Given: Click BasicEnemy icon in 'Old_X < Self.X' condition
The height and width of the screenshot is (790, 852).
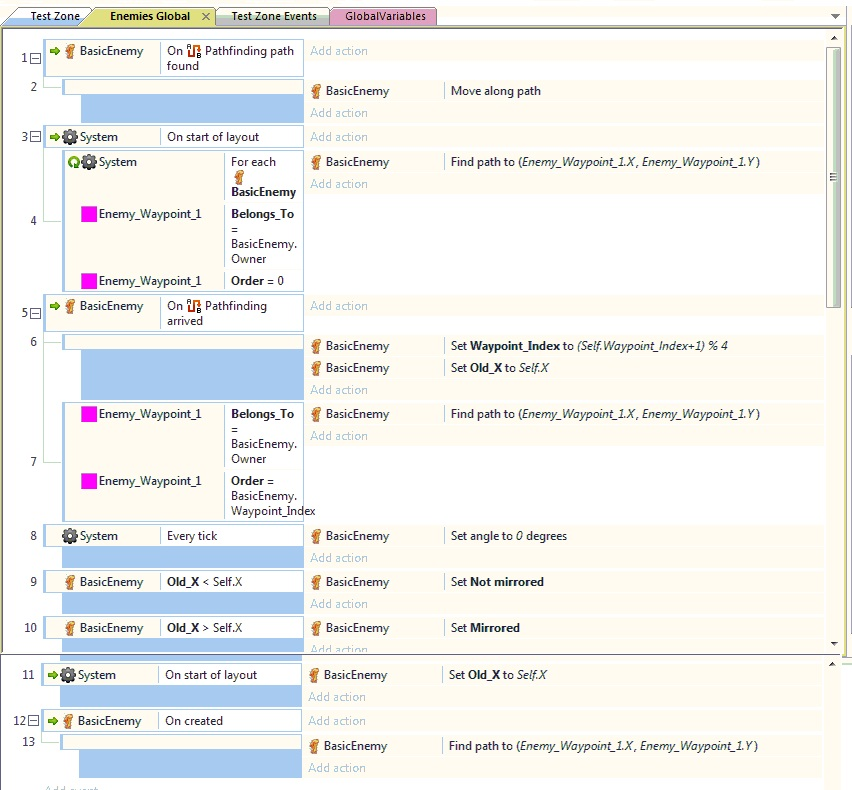Looking at the screenshot, I should 70,582.
